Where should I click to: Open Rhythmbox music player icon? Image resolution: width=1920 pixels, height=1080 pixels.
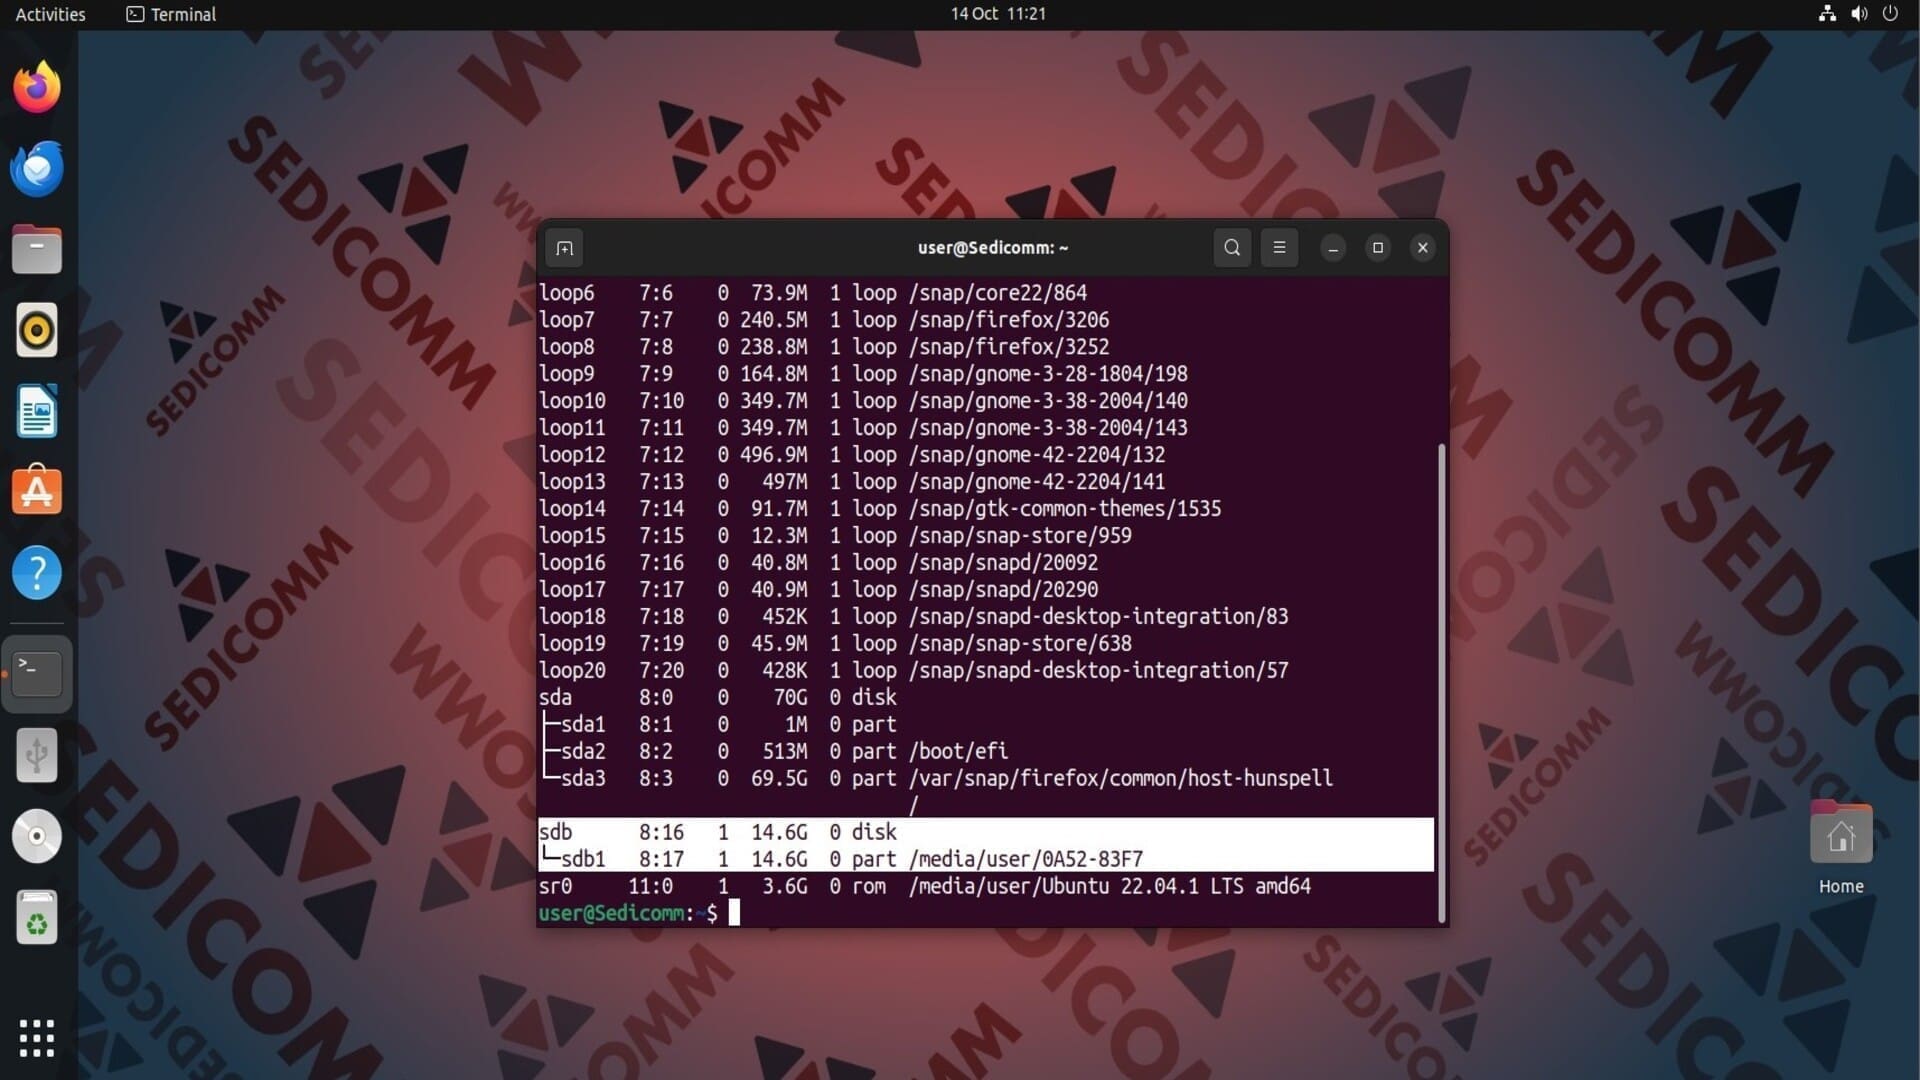coord(37,330)
